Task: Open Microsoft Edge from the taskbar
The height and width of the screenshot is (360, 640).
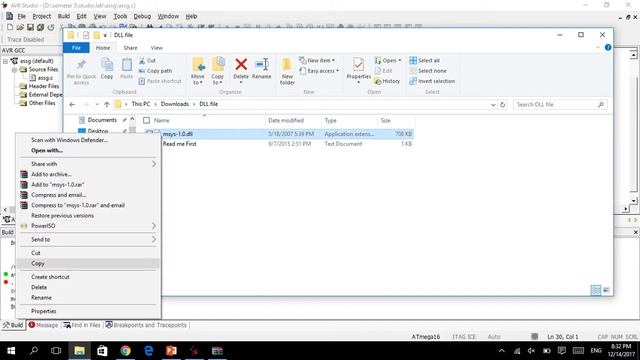Action: pos(149,351)
